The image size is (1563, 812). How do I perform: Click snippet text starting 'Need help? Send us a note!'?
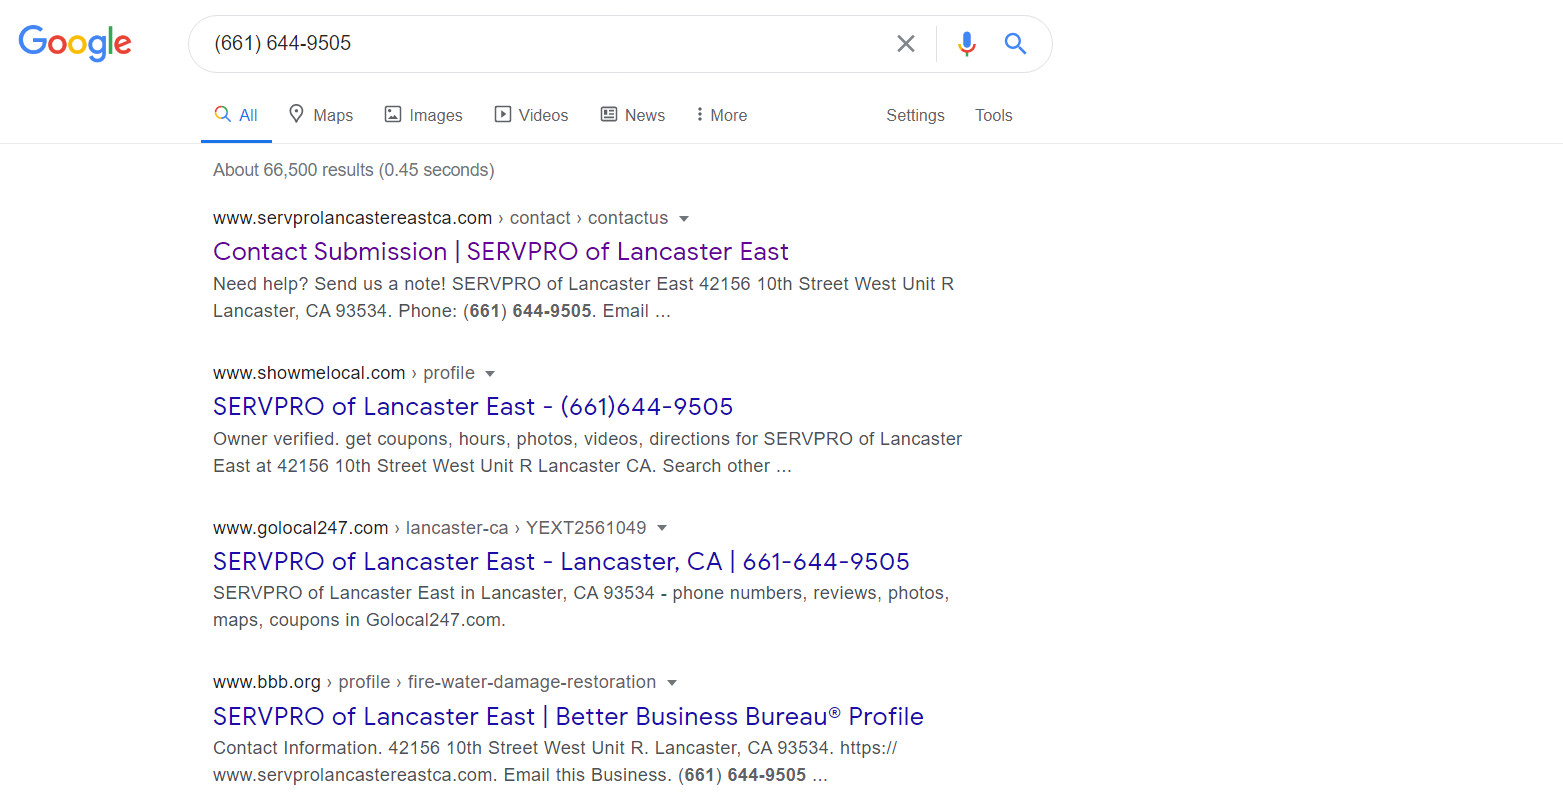(x=583, y=297)
